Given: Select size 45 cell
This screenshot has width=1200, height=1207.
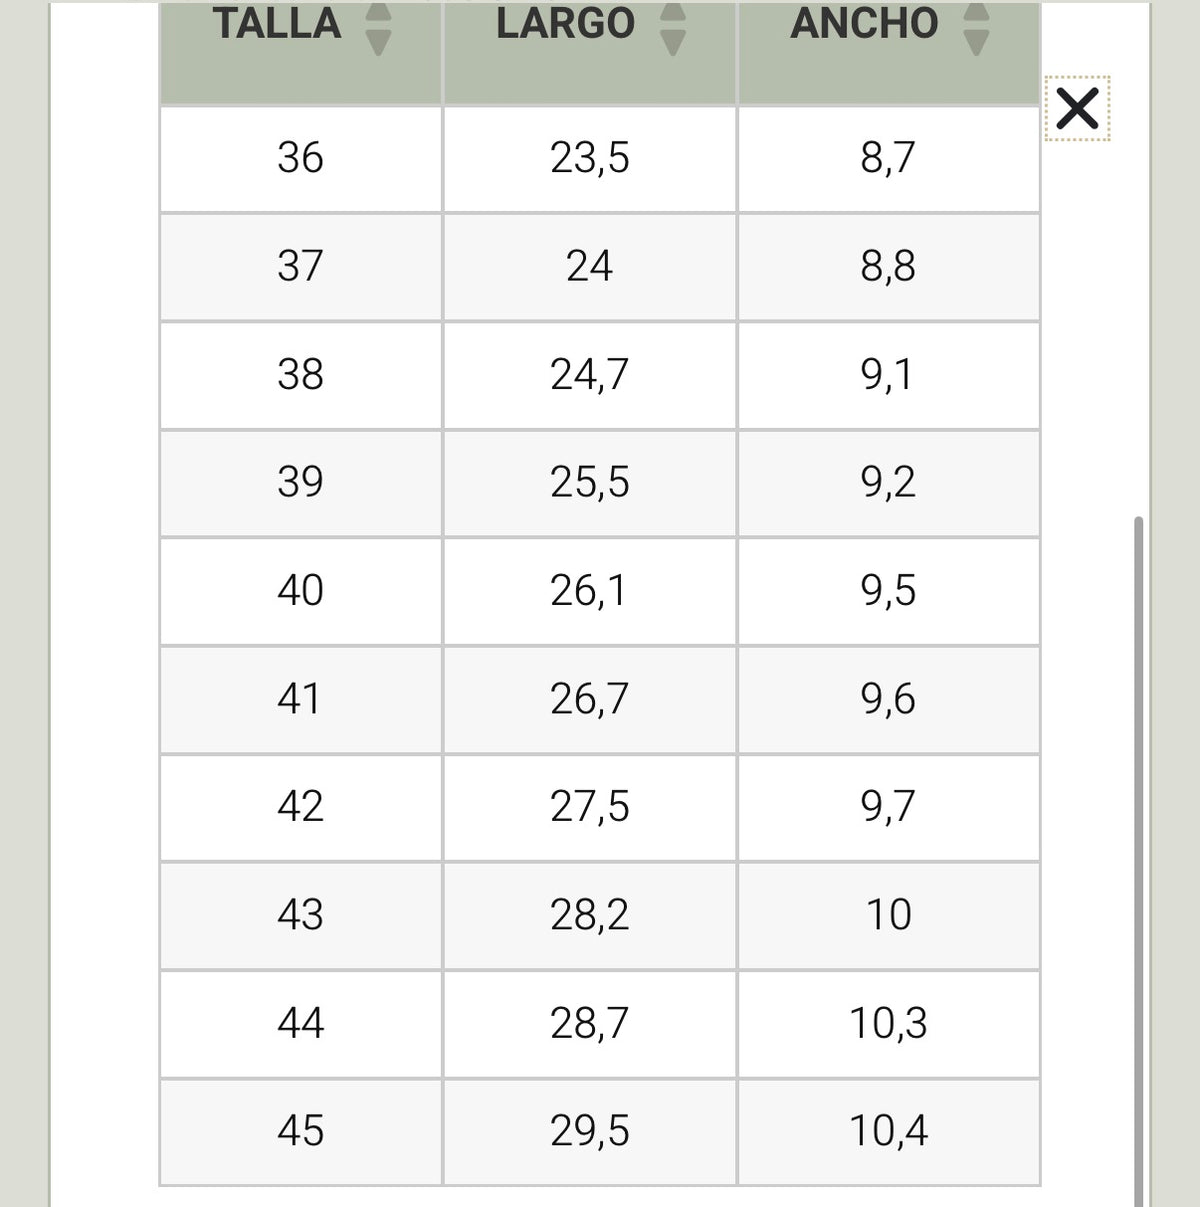Looking at the screenshot, I should [301, 1132].
